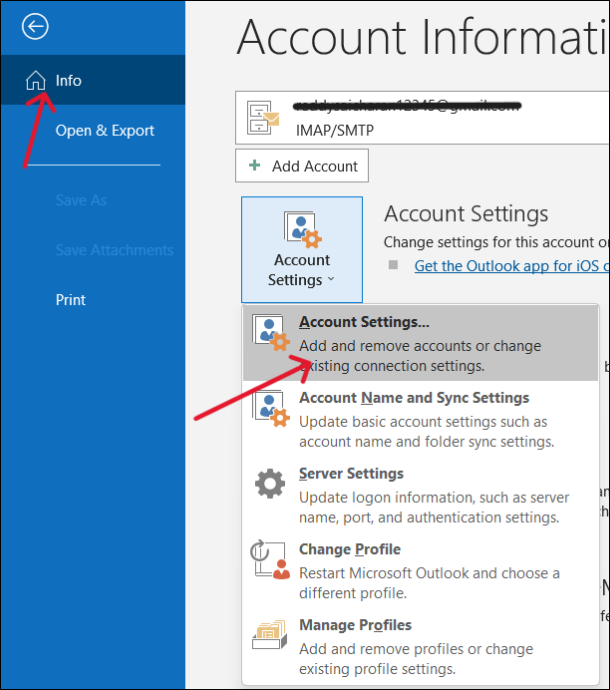Open Manage Profiles option
Screen dimensions: 610x690
[x=420, y=646]
